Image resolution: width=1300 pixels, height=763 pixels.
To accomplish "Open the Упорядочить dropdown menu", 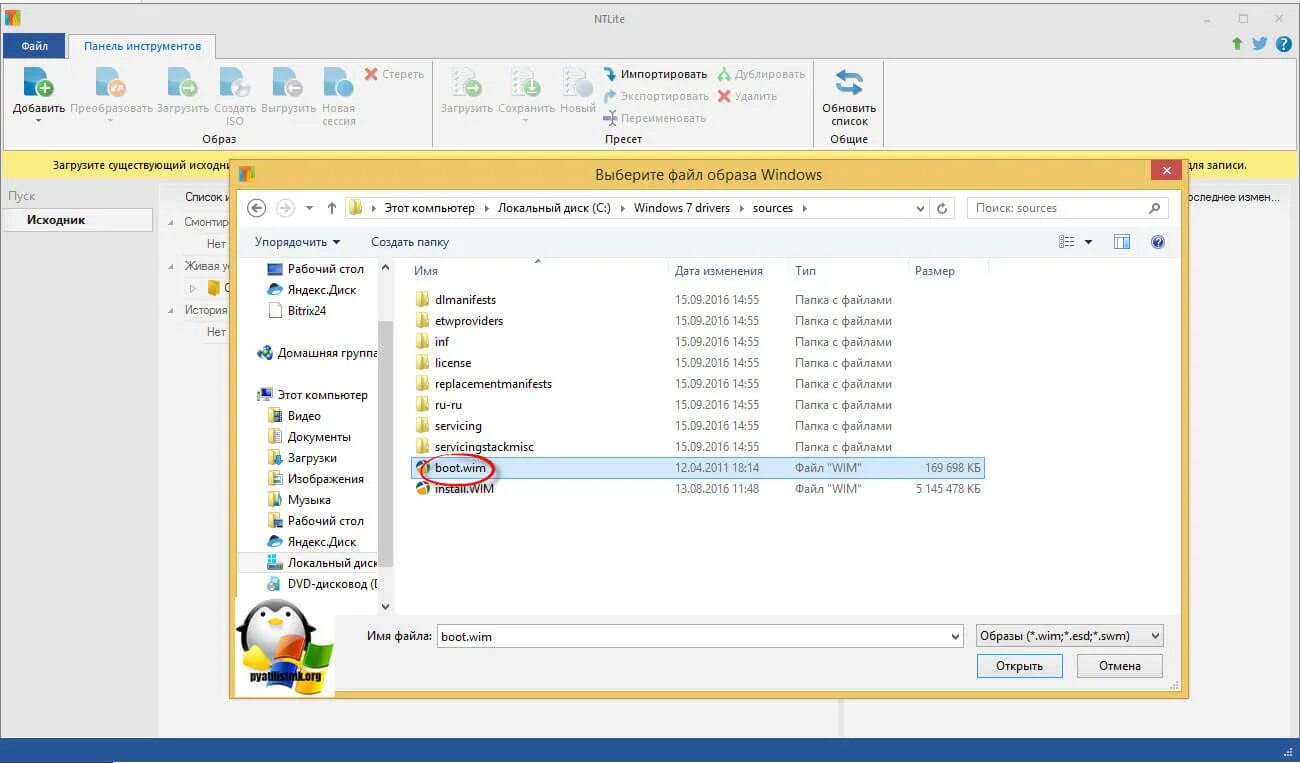I will click(297, 242).
